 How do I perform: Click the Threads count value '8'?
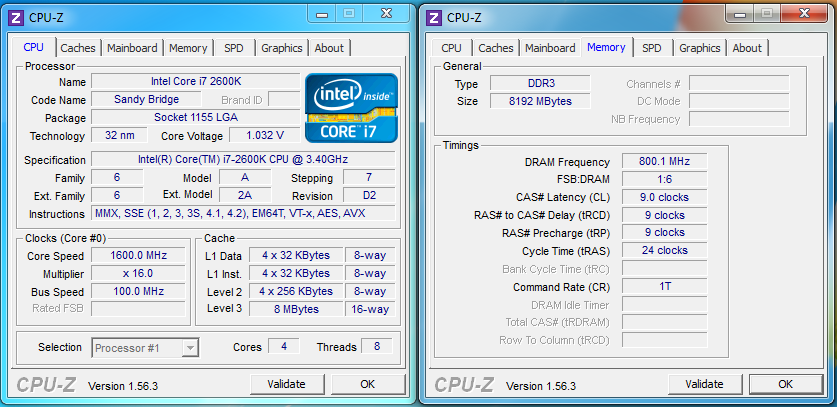(x=377, y=346)
